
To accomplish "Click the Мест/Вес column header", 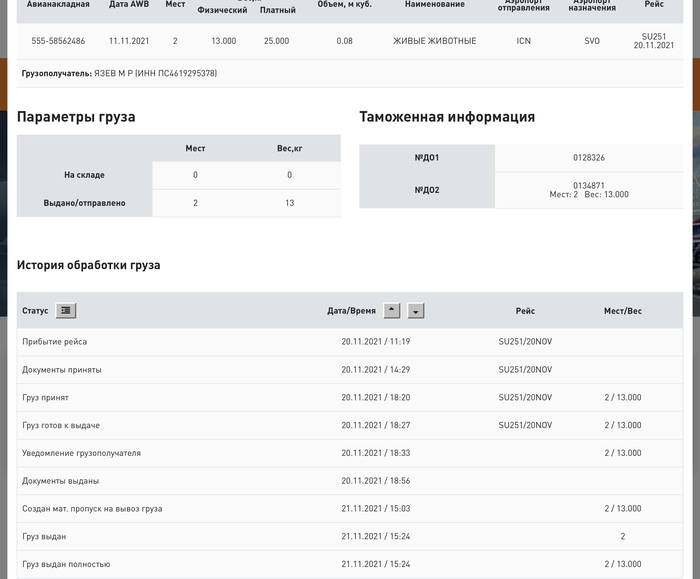I will point(623,311).
